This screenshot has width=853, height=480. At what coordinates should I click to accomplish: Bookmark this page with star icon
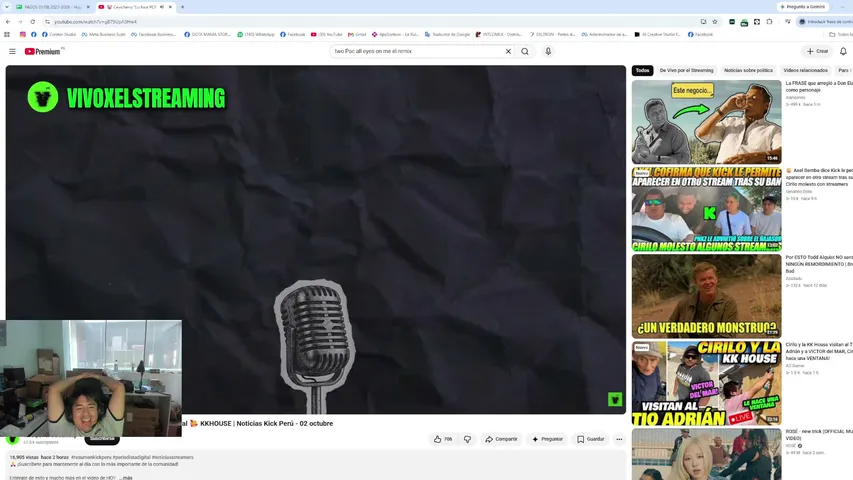point(715,22)
